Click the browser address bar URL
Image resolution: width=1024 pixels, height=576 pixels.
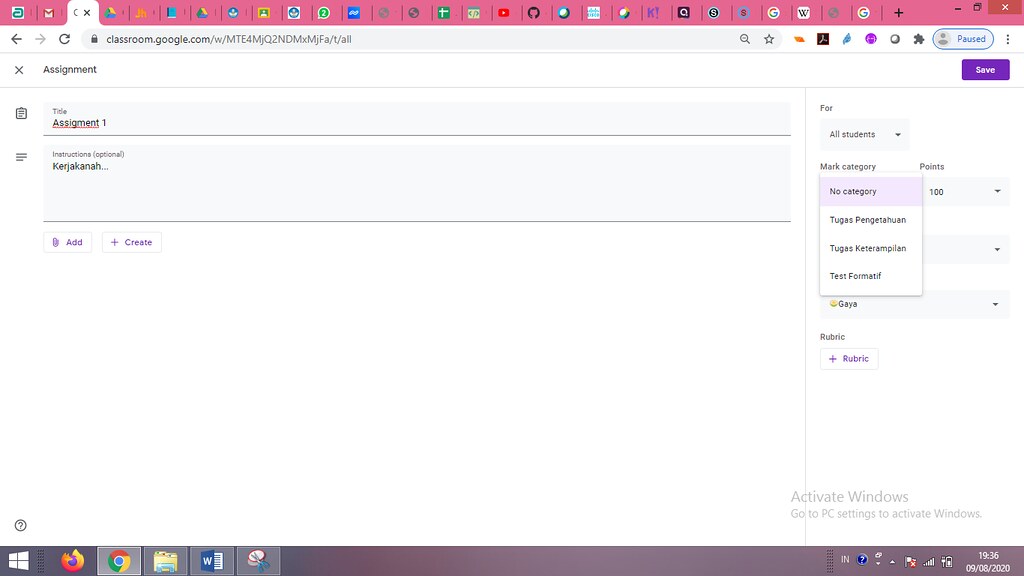click(x=229, y=39)
